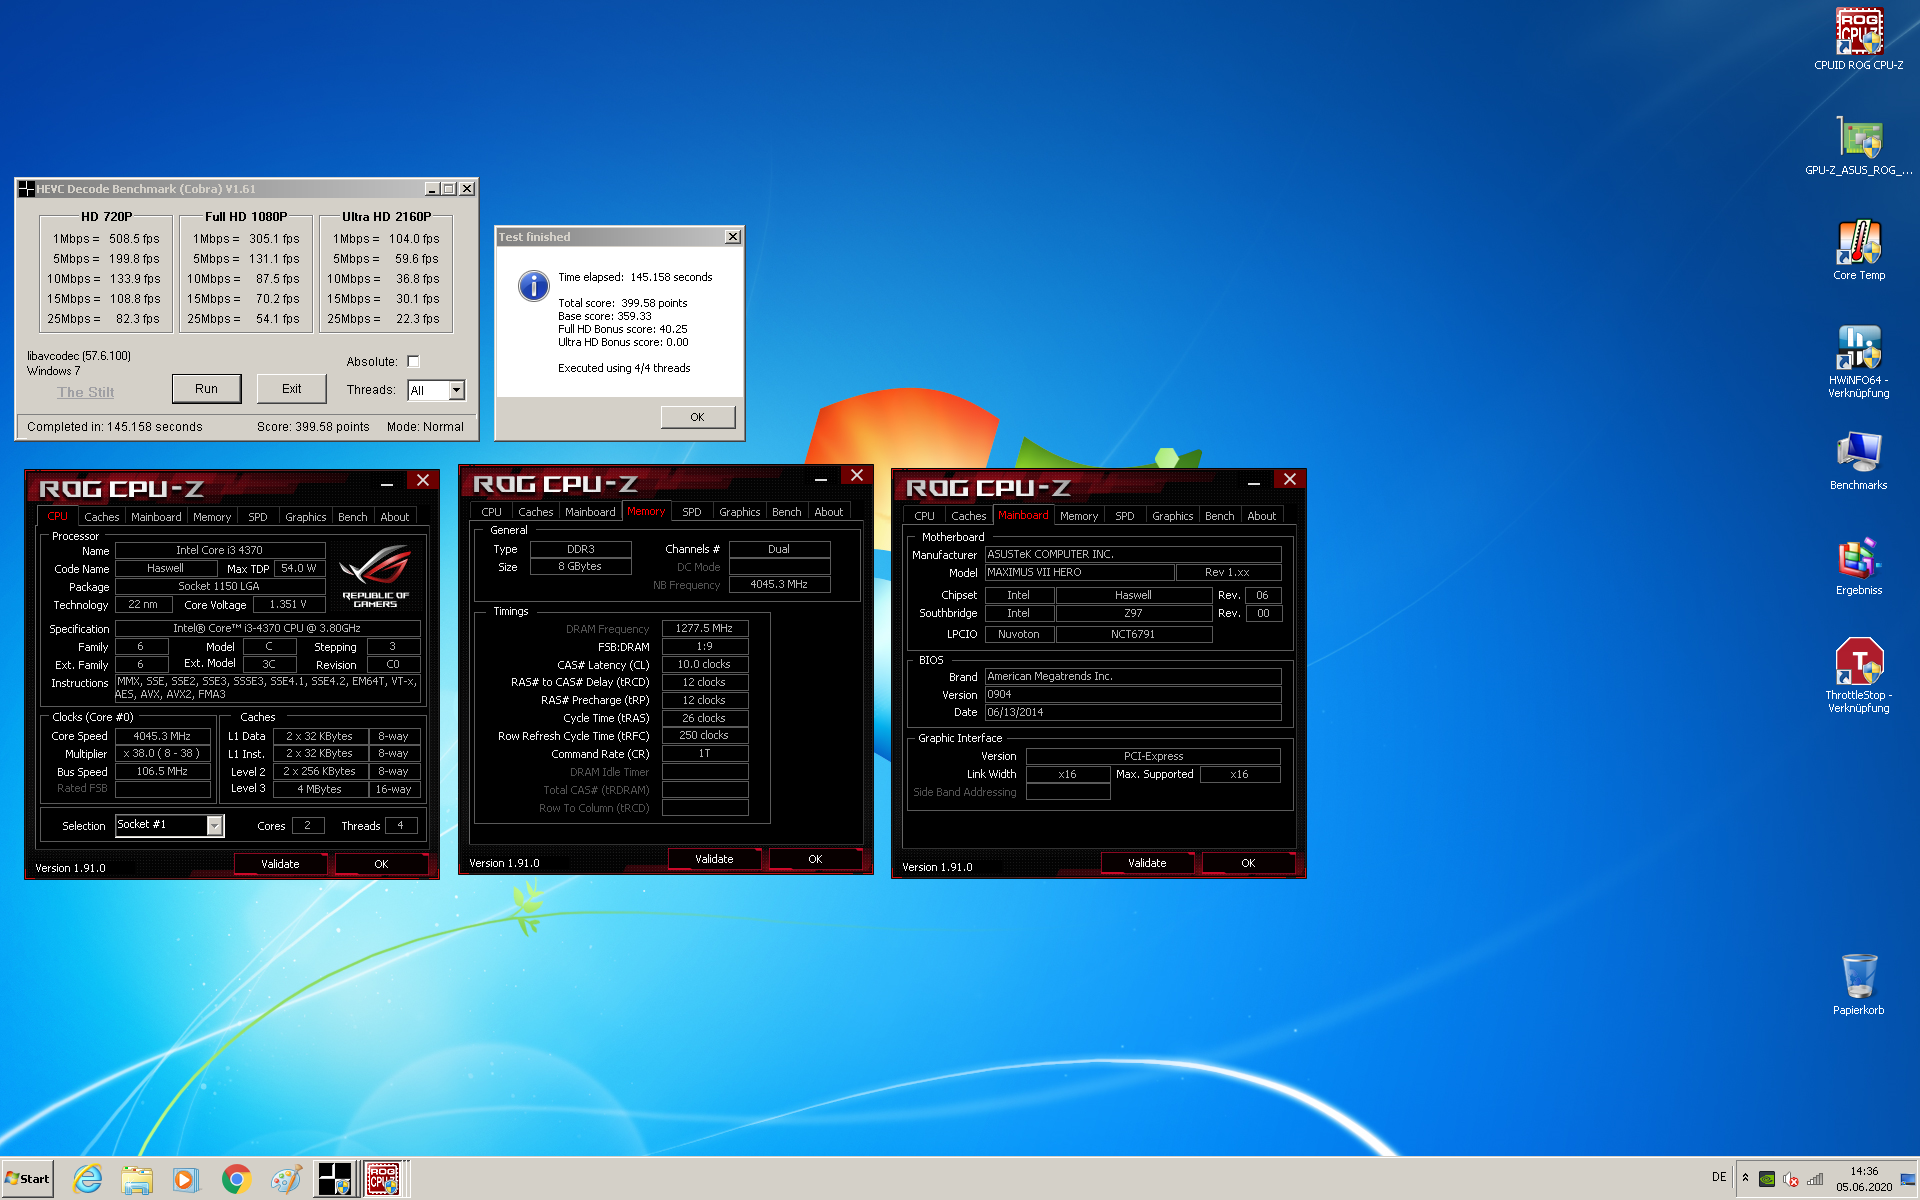Click Run in HEVC Decode Benchmark

[x=206, y=389]
